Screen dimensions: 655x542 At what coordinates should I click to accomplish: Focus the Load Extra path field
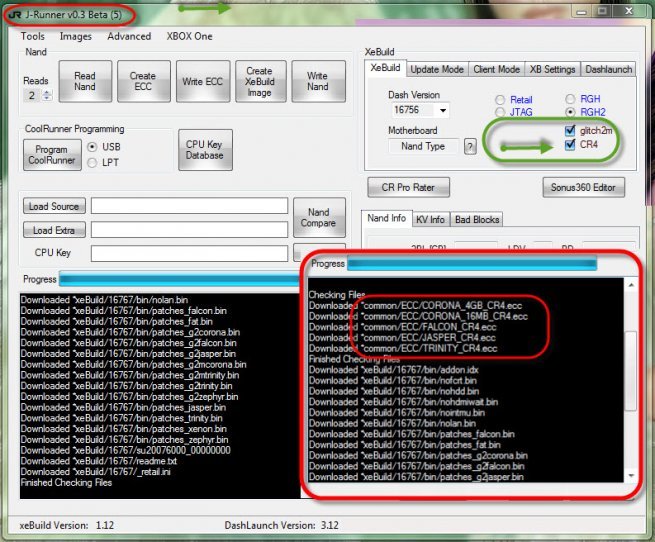coord(189,230)
